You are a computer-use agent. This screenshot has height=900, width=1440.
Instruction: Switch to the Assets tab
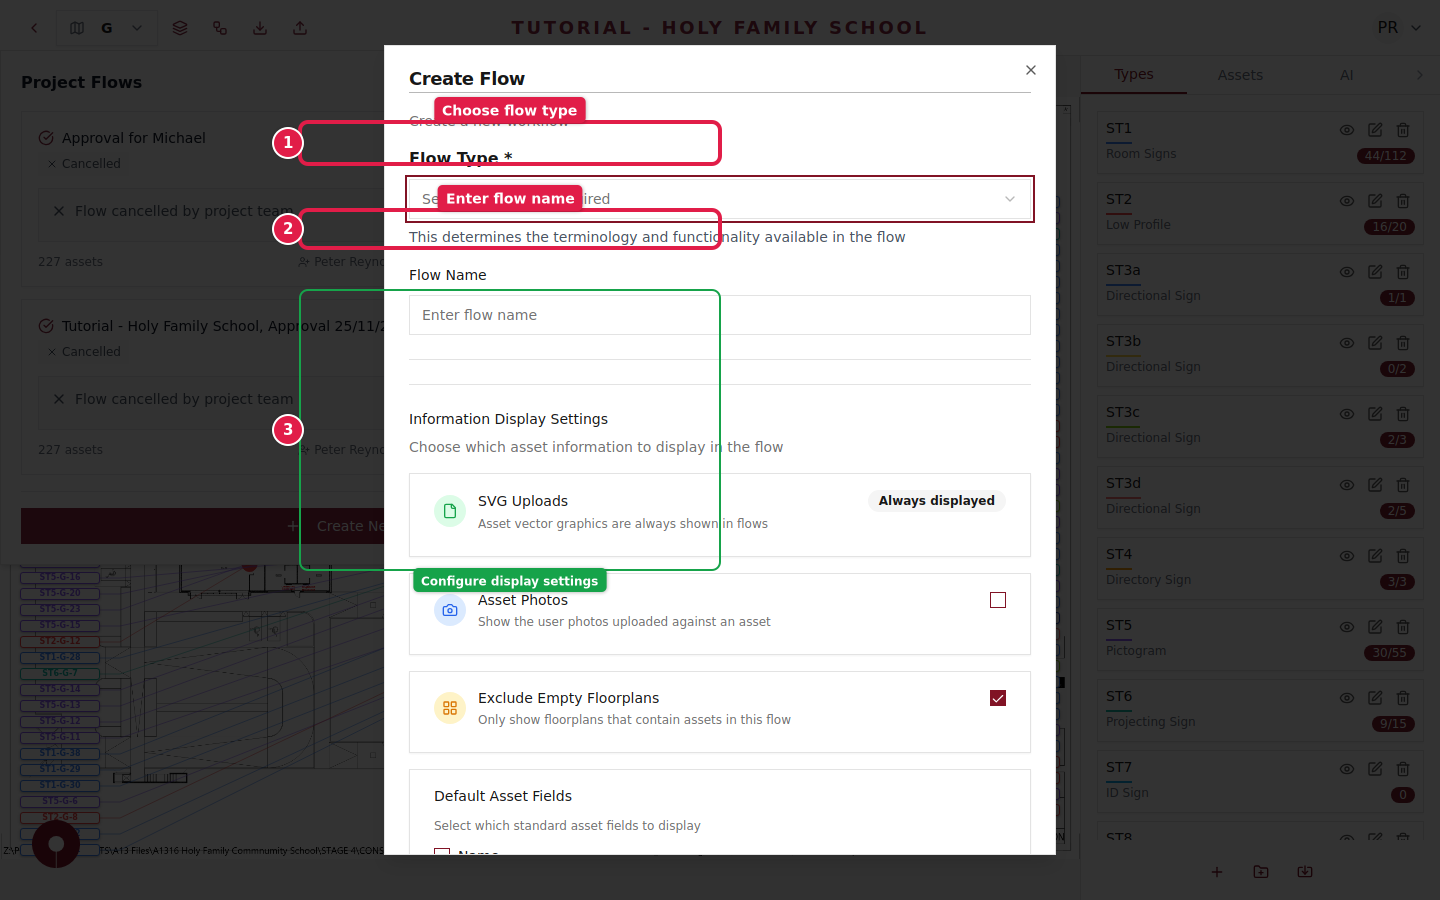coord(1240,75)
